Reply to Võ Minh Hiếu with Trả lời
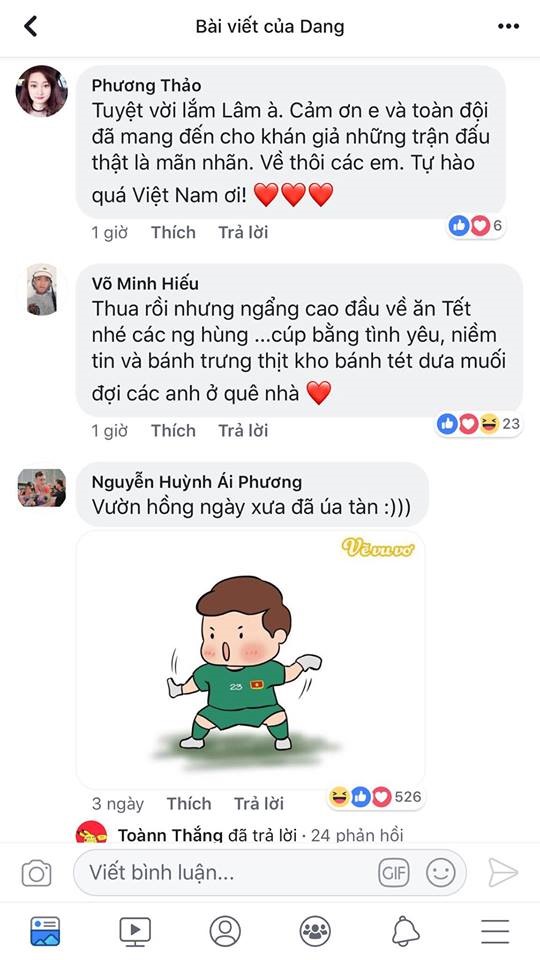 pos(243,431)
